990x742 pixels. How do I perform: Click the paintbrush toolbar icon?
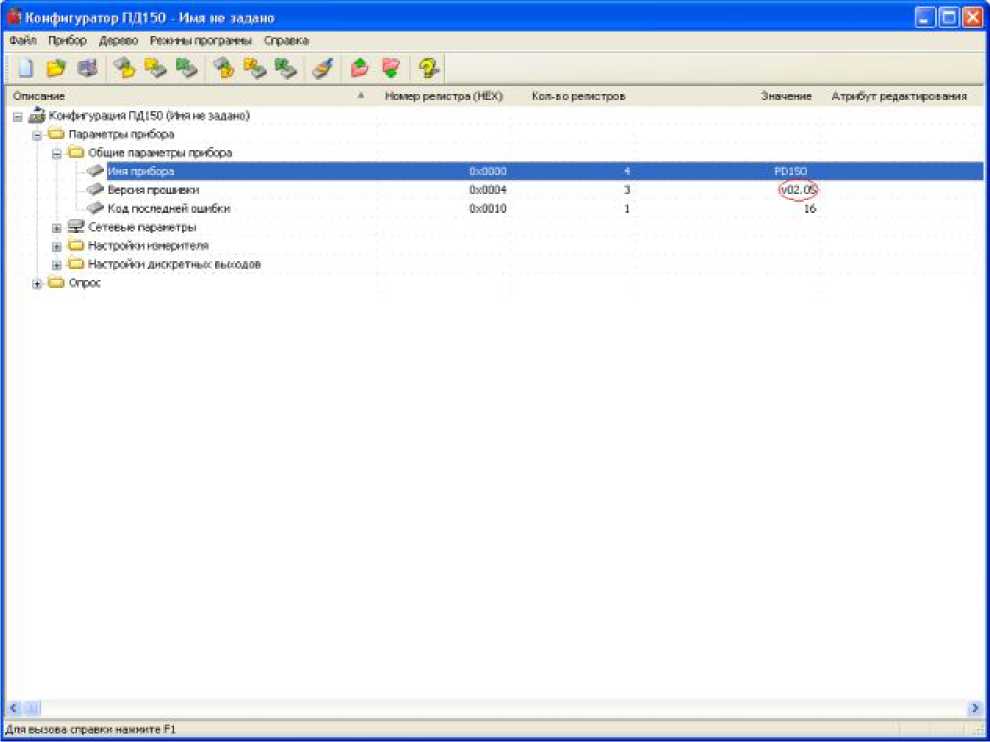321,68
